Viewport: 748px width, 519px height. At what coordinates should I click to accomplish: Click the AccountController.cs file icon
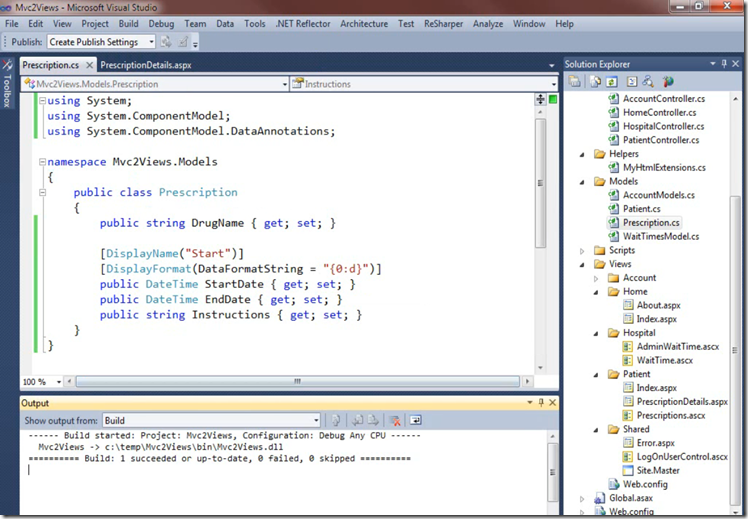(613, 99)
